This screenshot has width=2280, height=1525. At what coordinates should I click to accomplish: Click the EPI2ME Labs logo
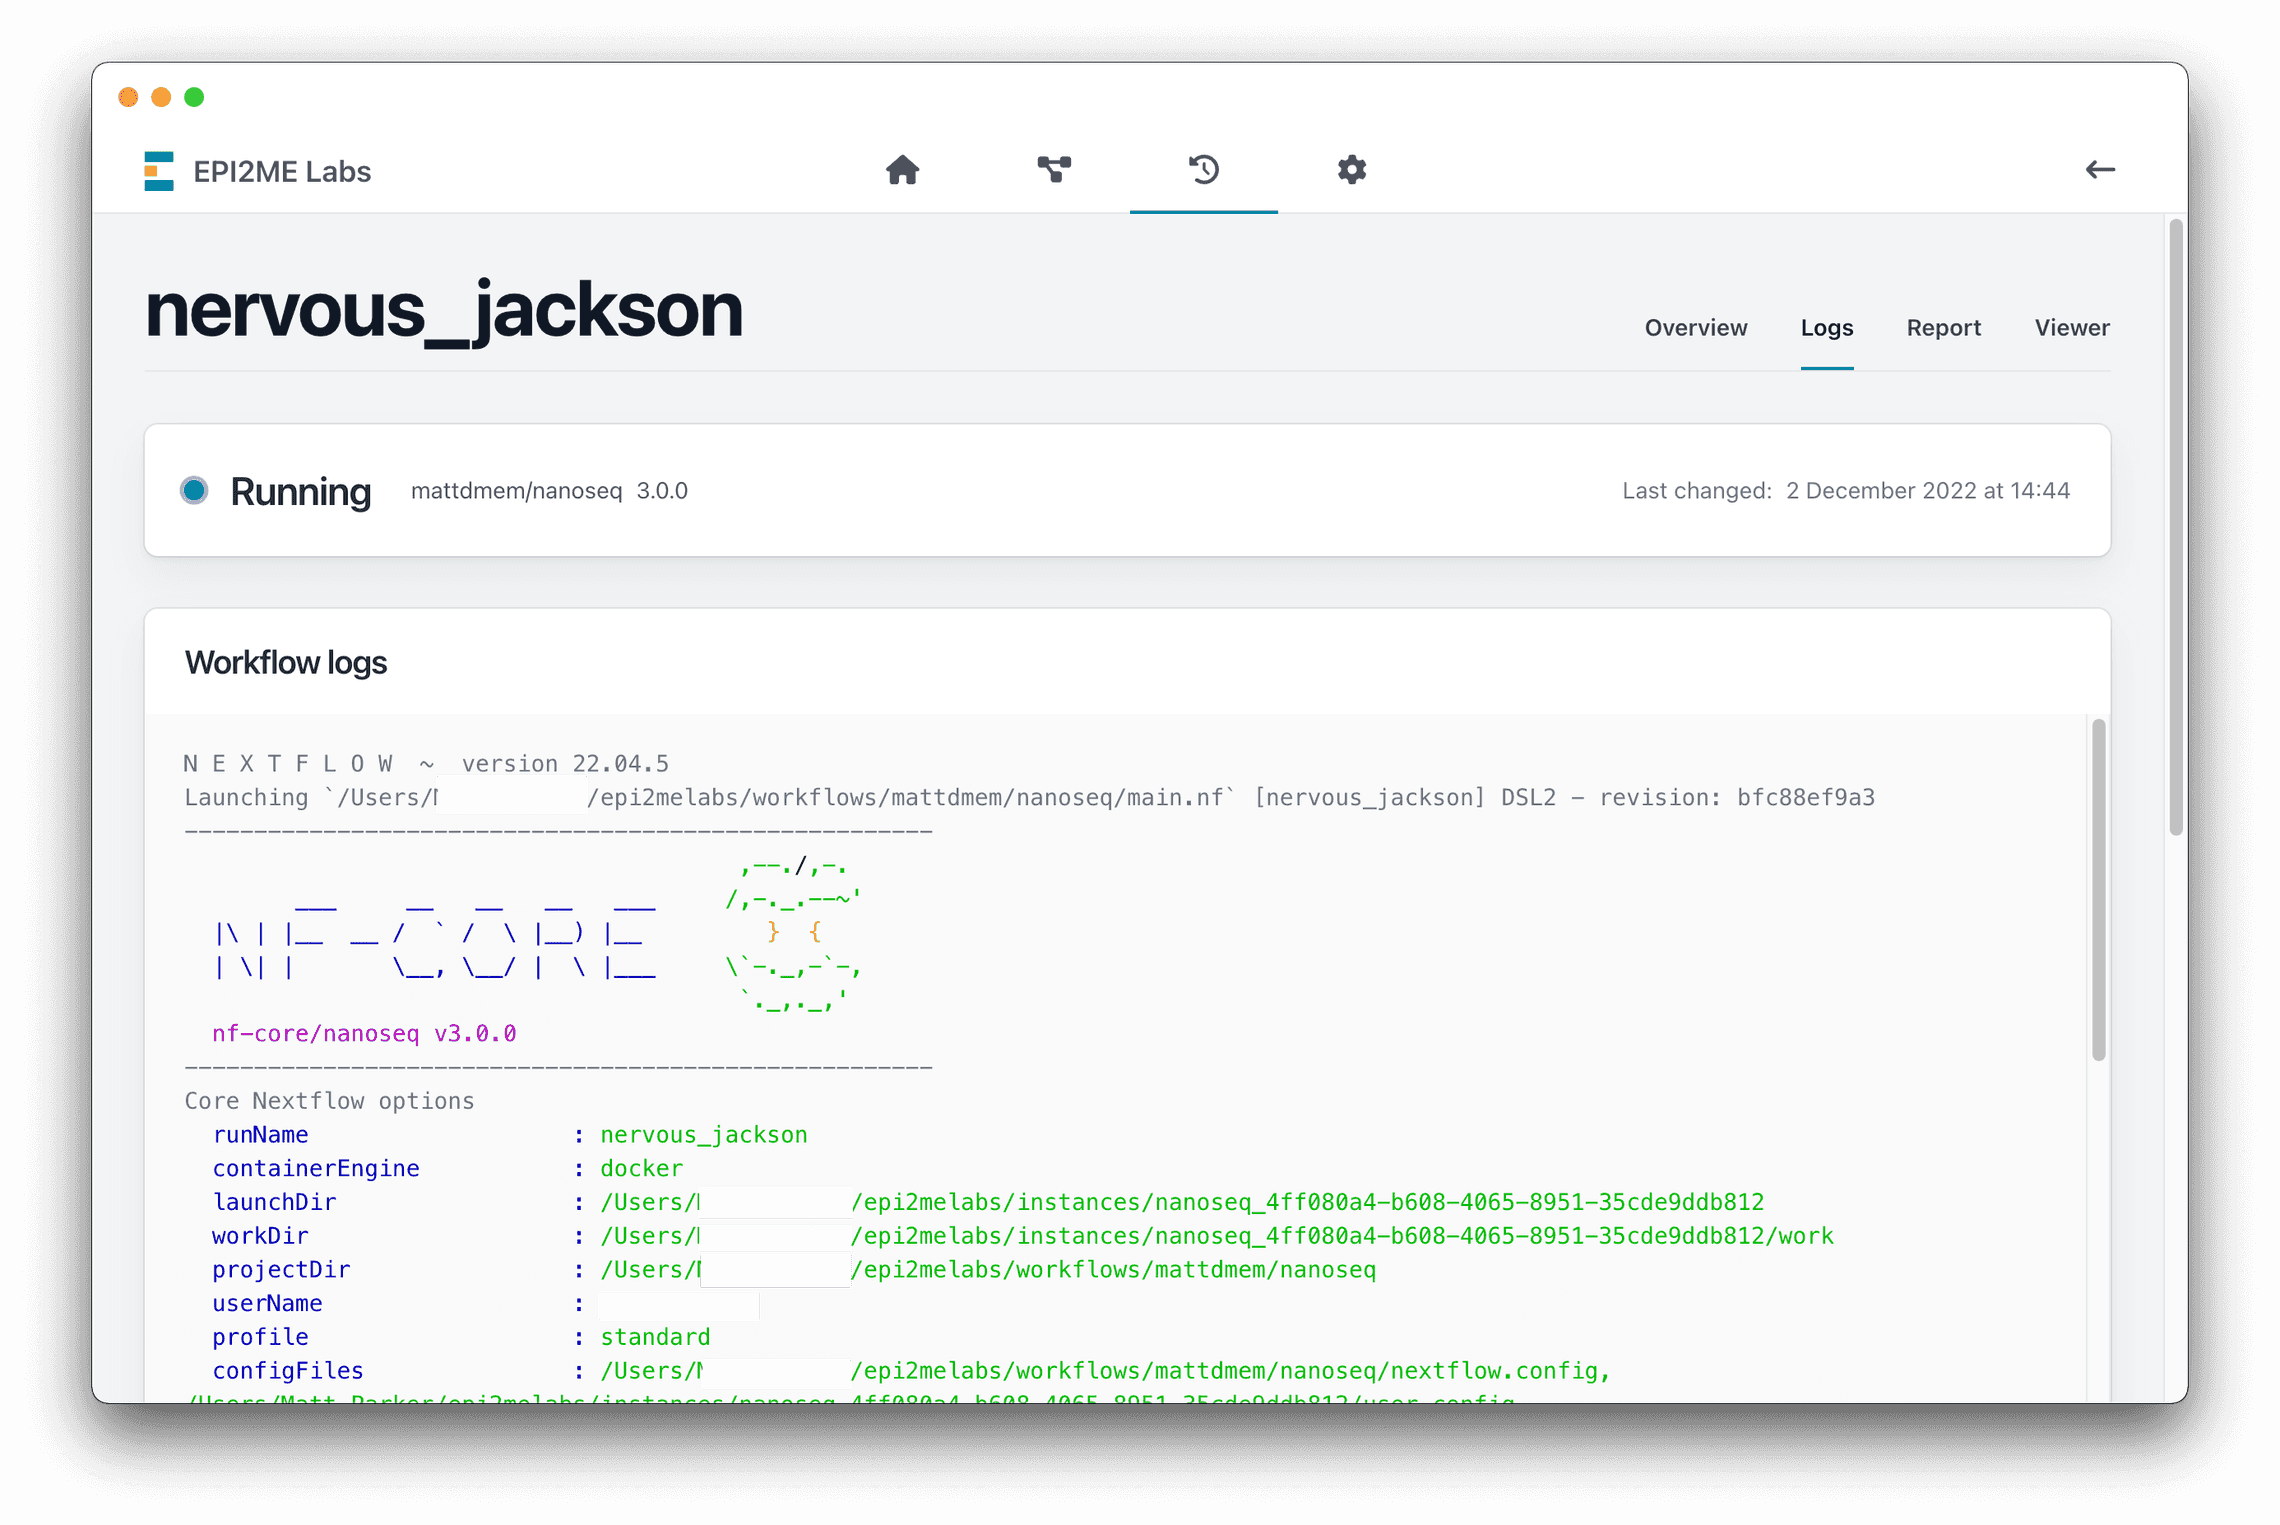tap(258, 170)
